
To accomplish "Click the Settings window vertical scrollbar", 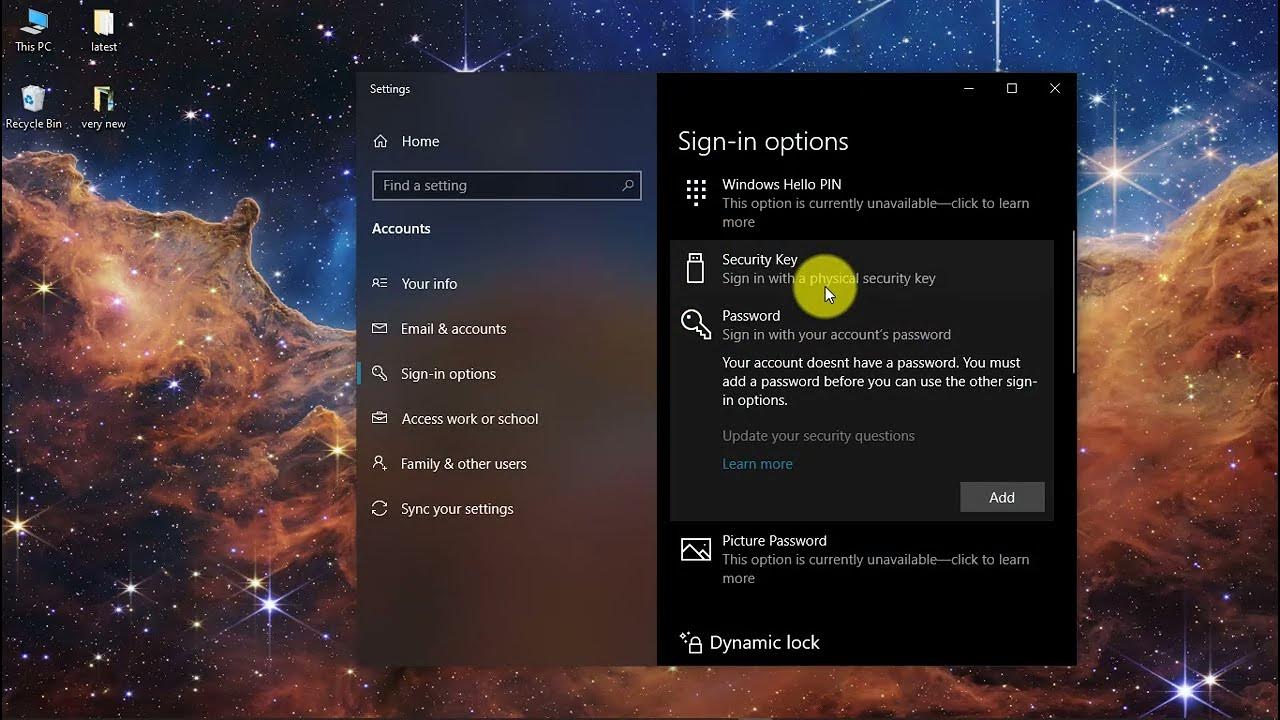I will point(1073,301).
